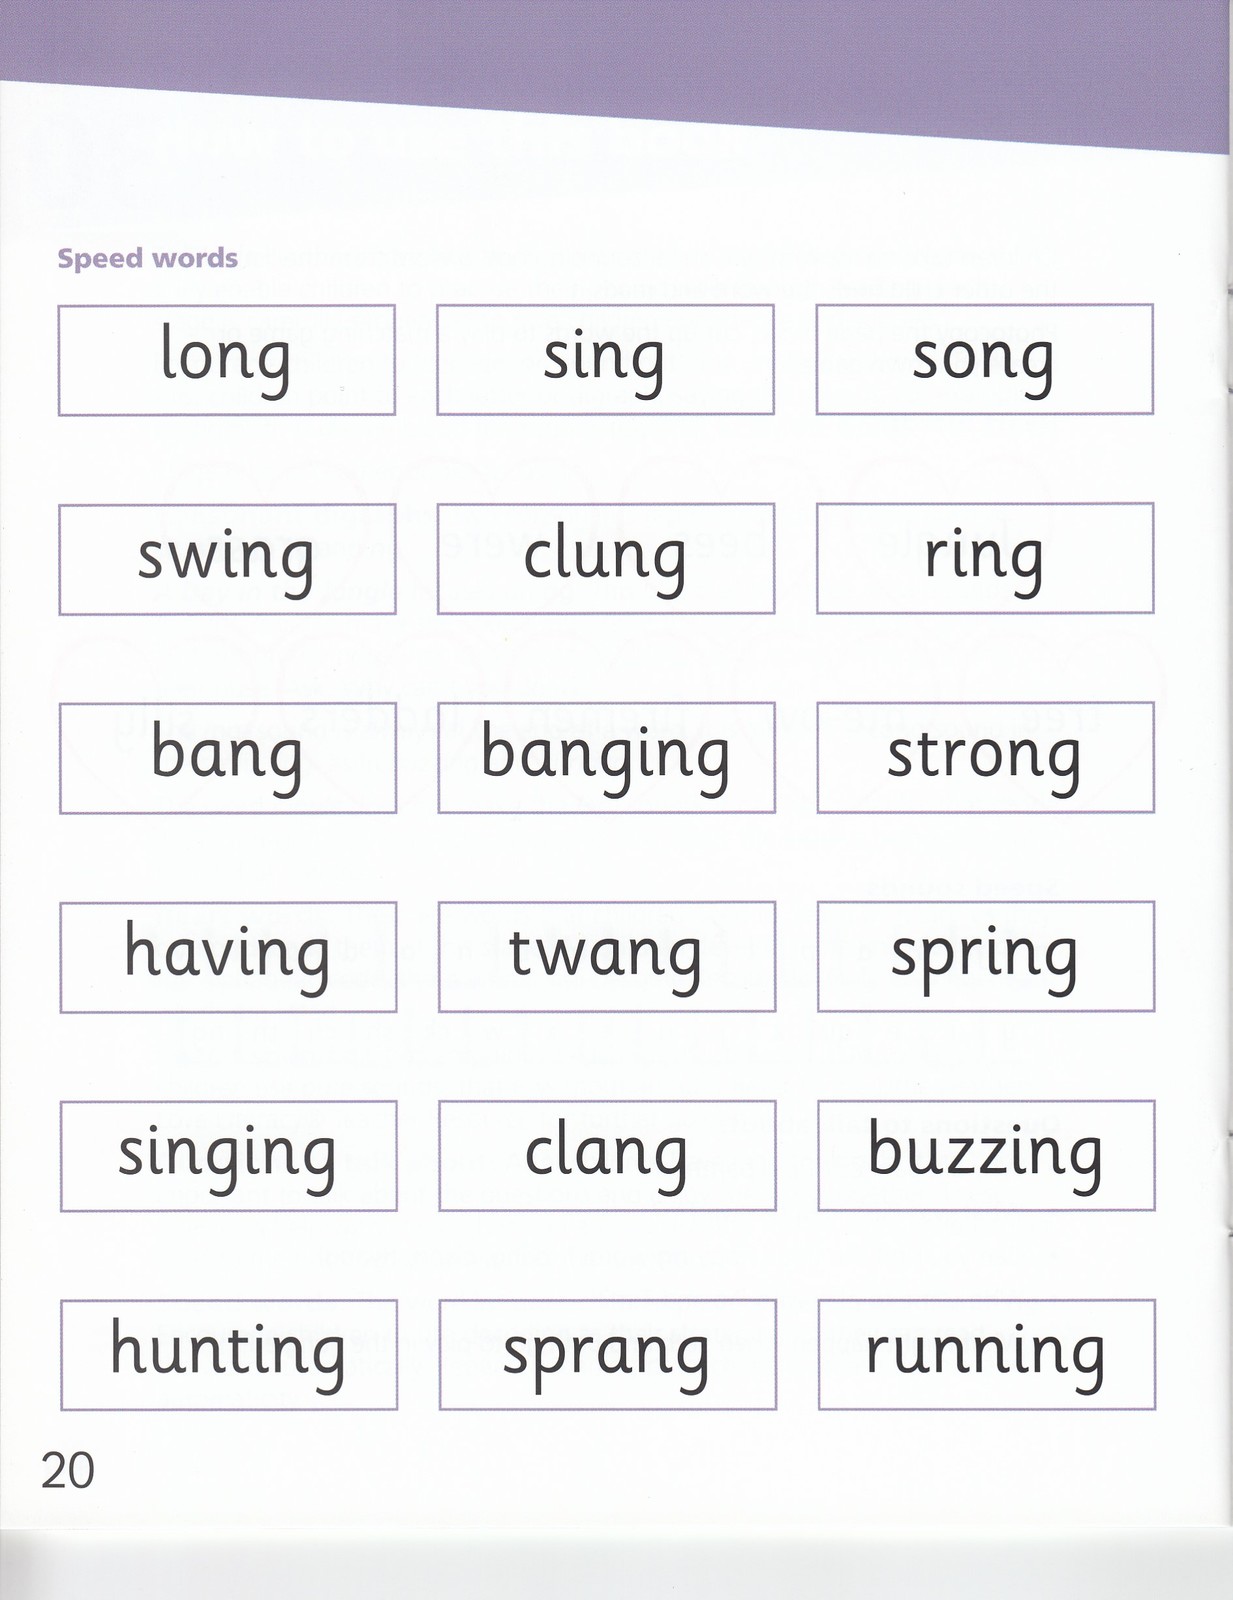Choose the "twang" word card
The image size is (1233, 1600).
coord(607,957)
